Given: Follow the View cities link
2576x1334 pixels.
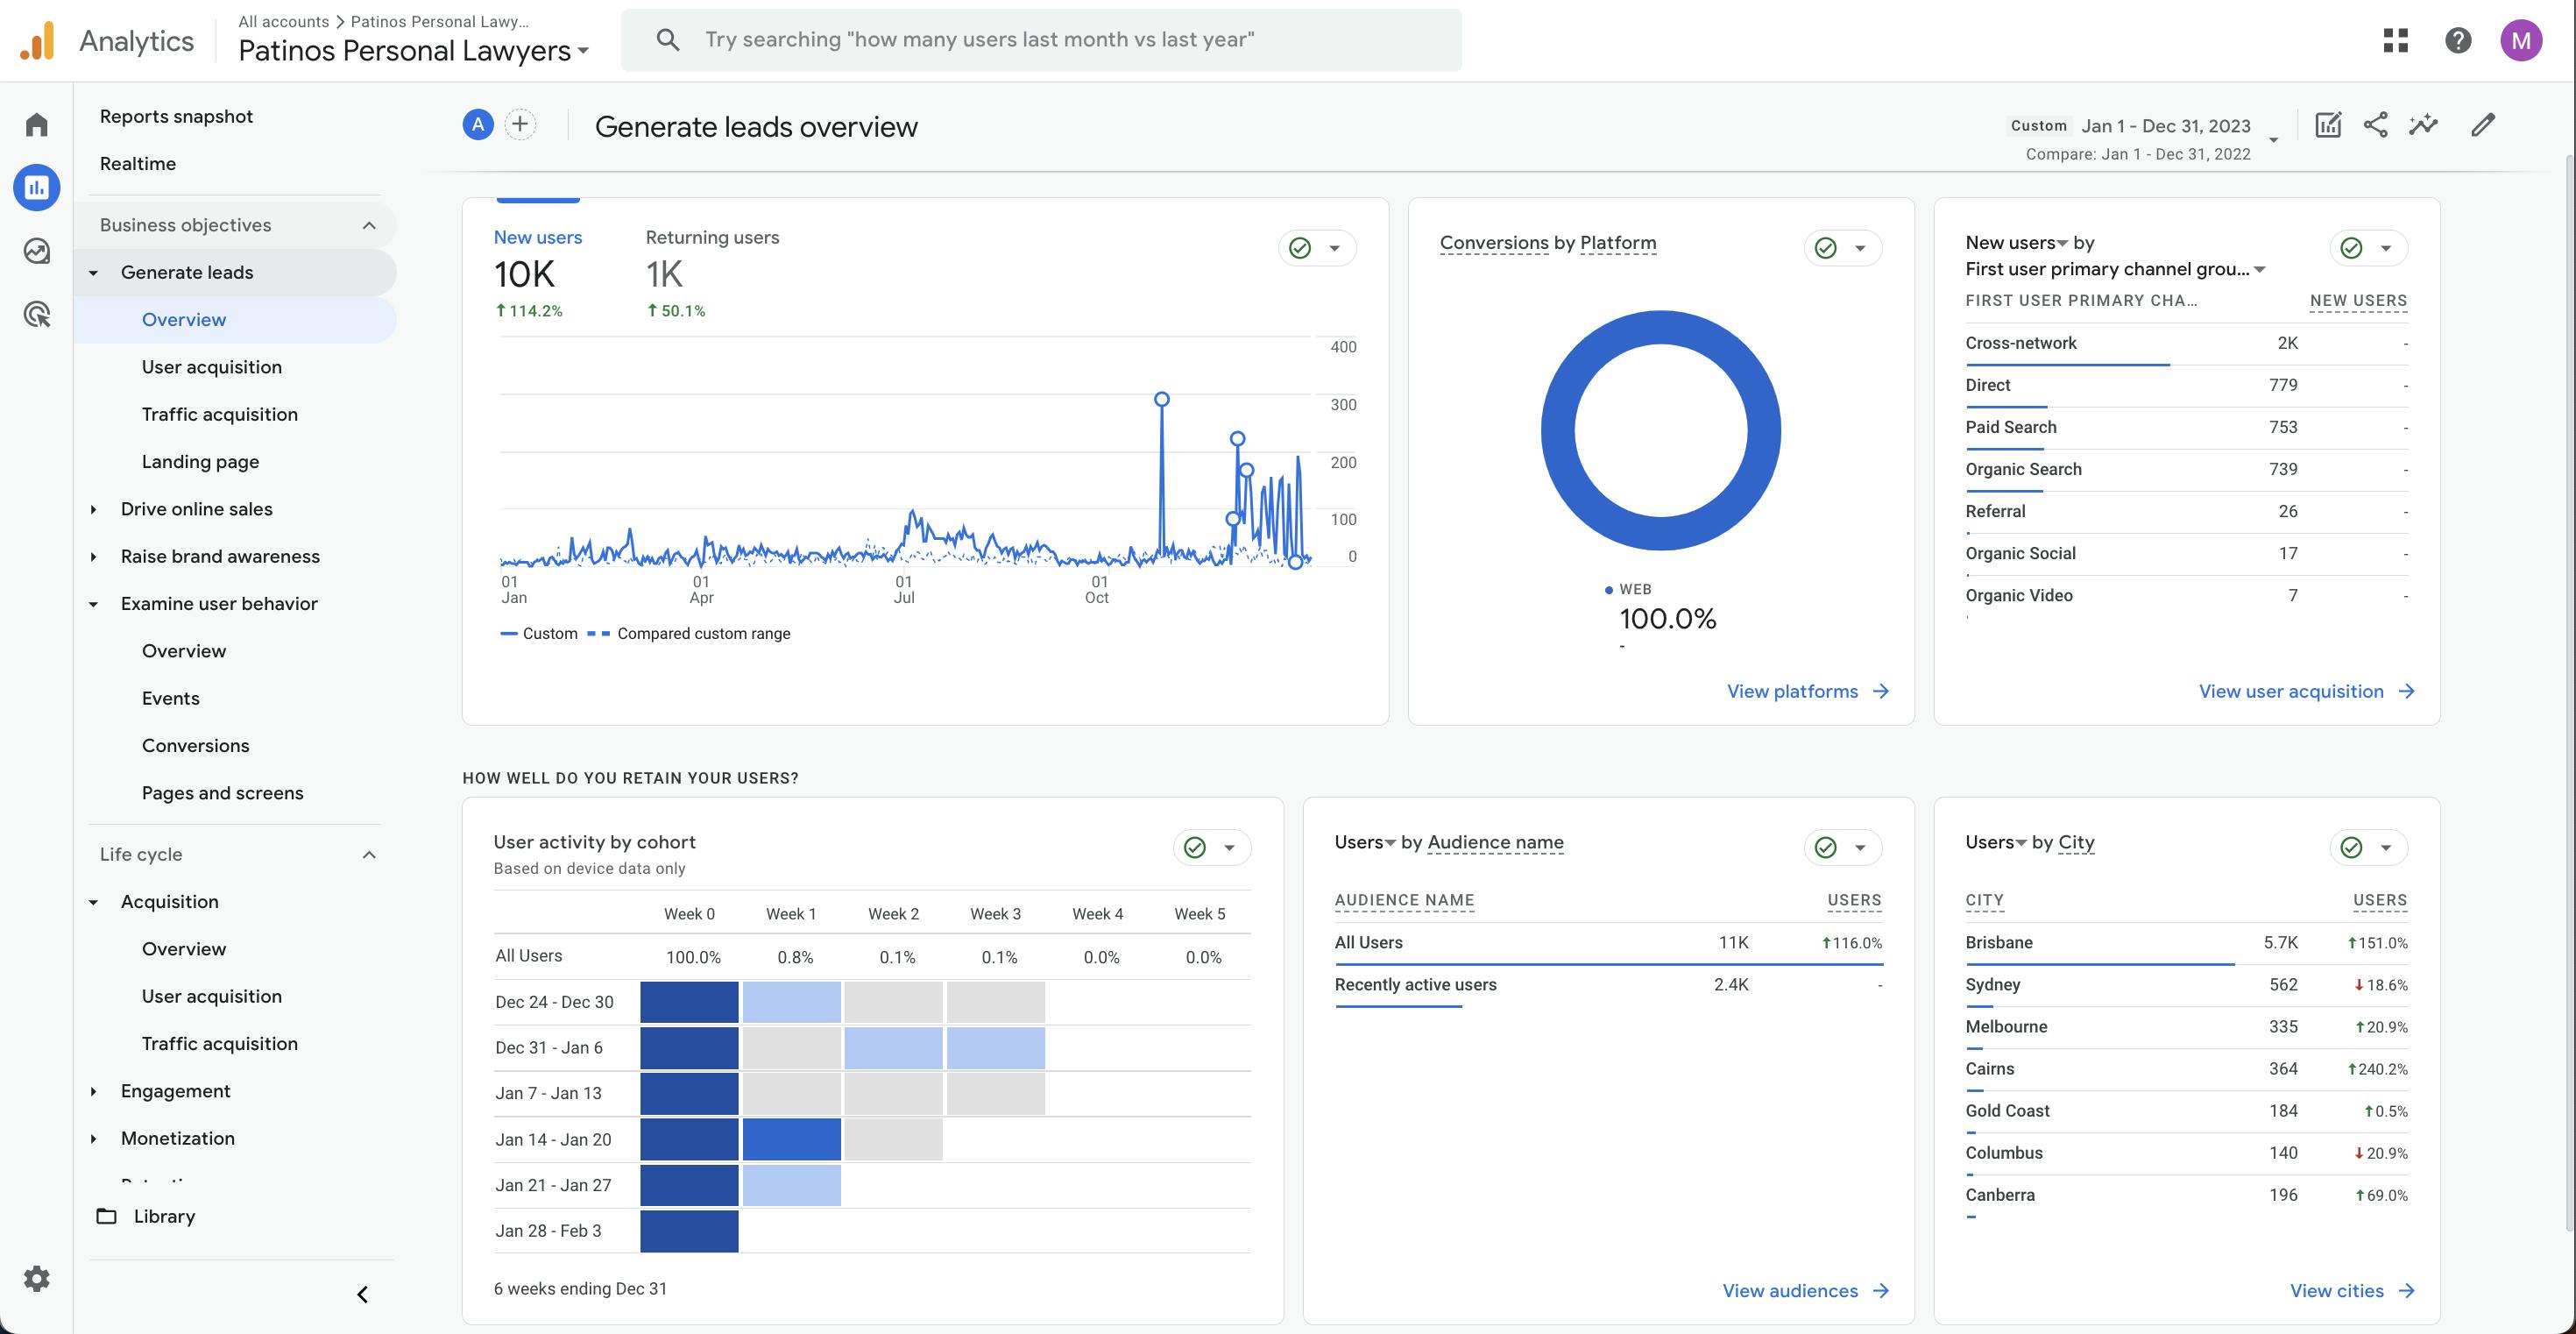Looking at the screenshot, I should (2336, 1291).
